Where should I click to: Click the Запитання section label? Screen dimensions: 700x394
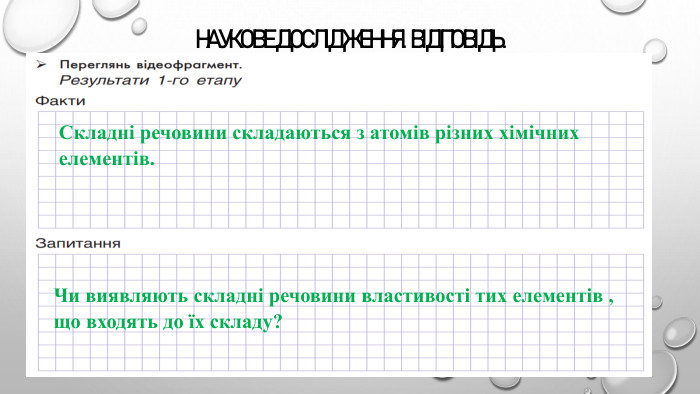pos(78,244)
